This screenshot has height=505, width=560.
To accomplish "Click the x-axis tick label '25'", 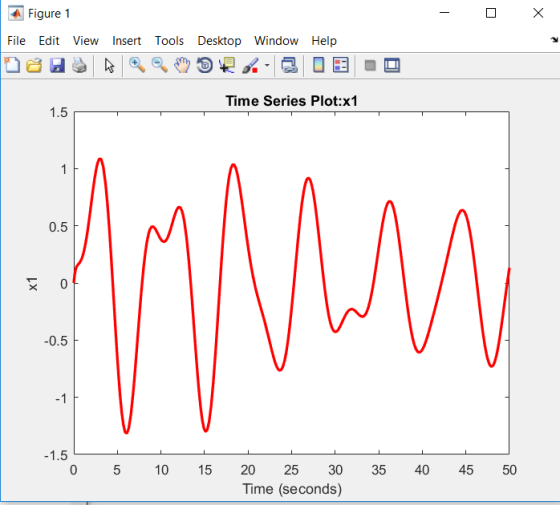I will (x=291, y=470).
